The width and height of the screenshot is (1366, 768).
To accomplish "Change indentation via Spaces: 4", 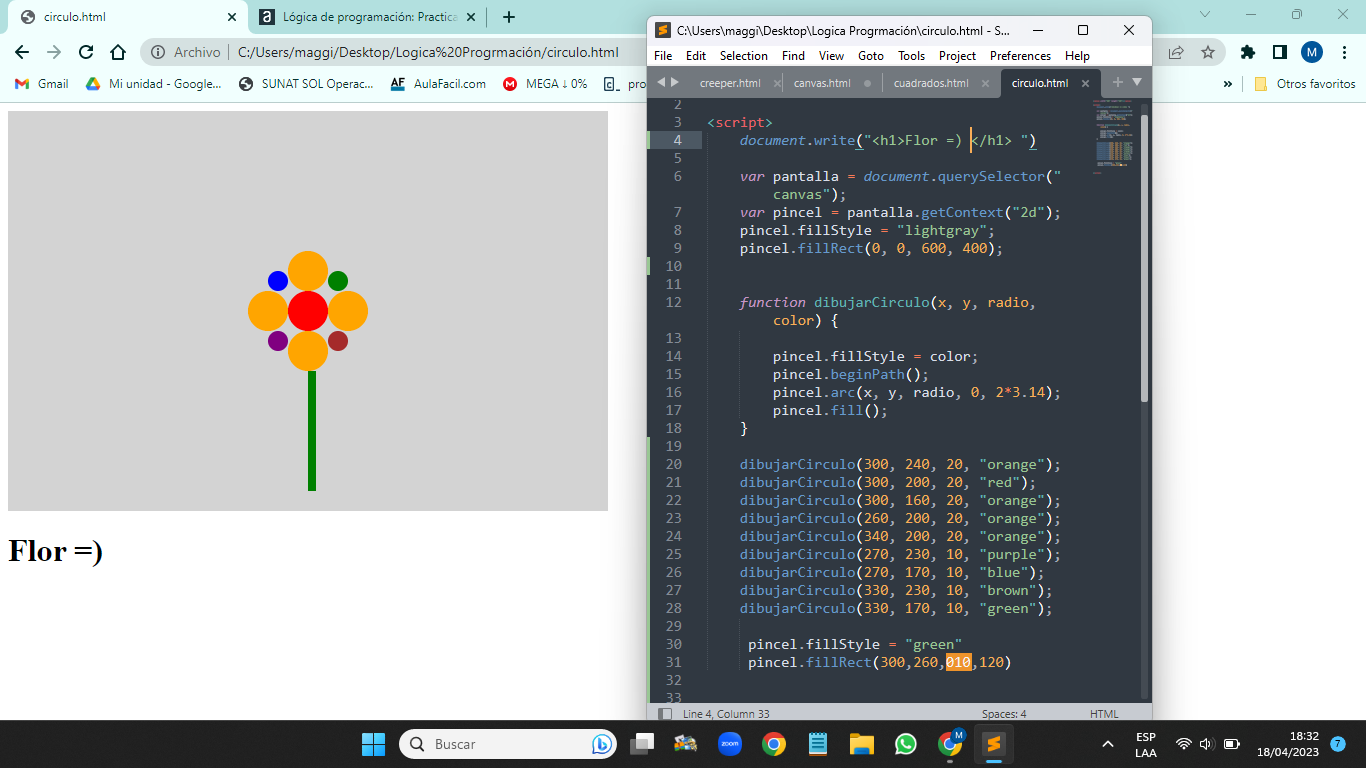I will 1004,714.
